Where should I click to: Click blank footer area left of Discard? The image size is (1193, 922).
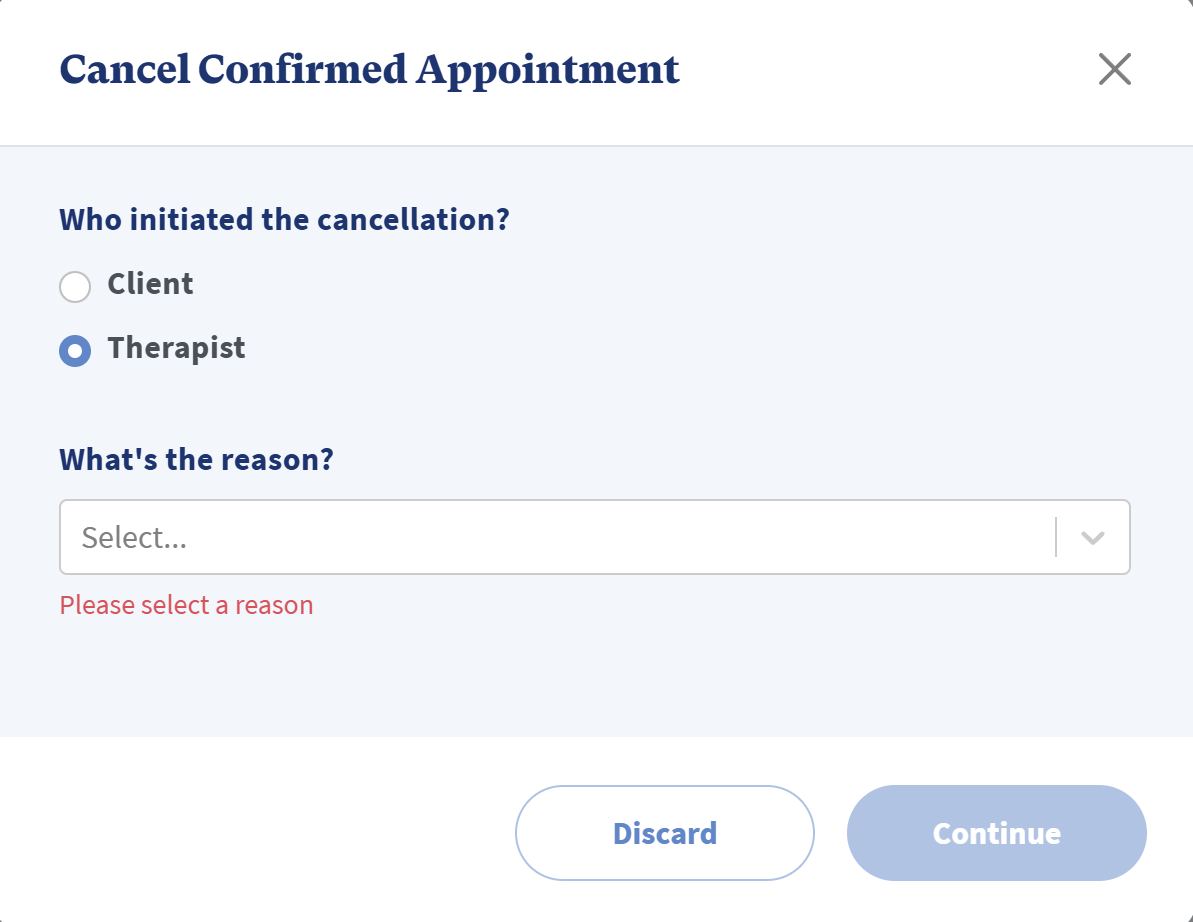pos(250,832)
